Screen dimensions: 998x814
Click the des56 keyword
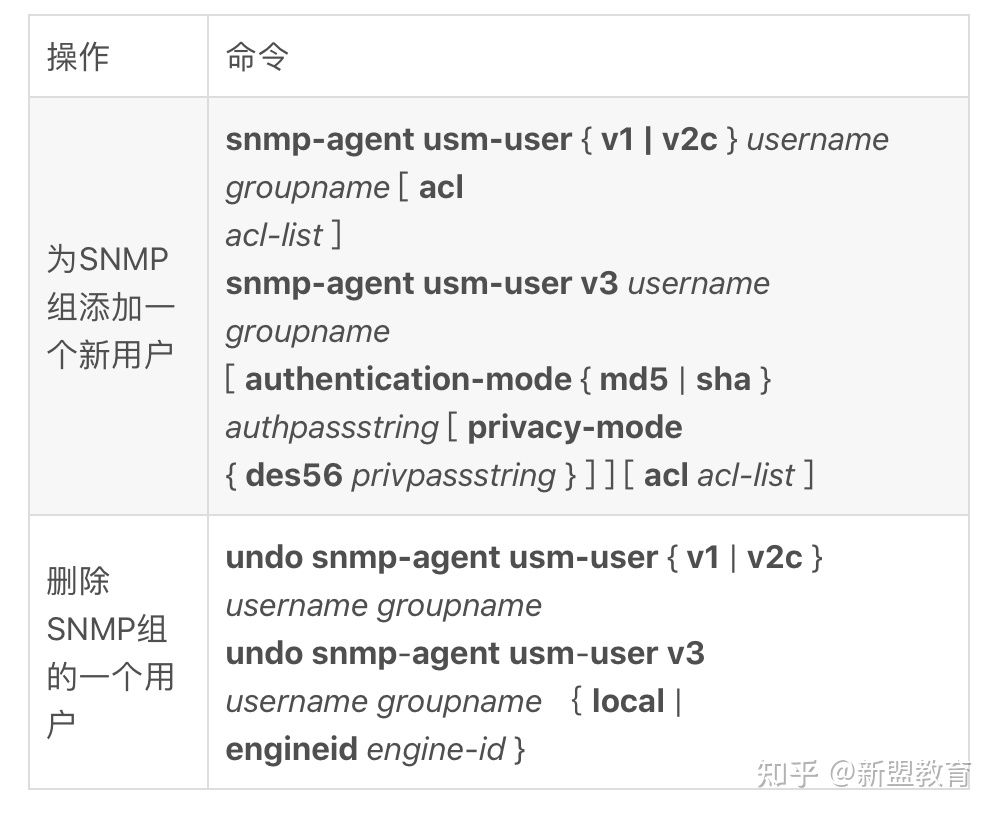pyautogui.click(x=294, y=475)
